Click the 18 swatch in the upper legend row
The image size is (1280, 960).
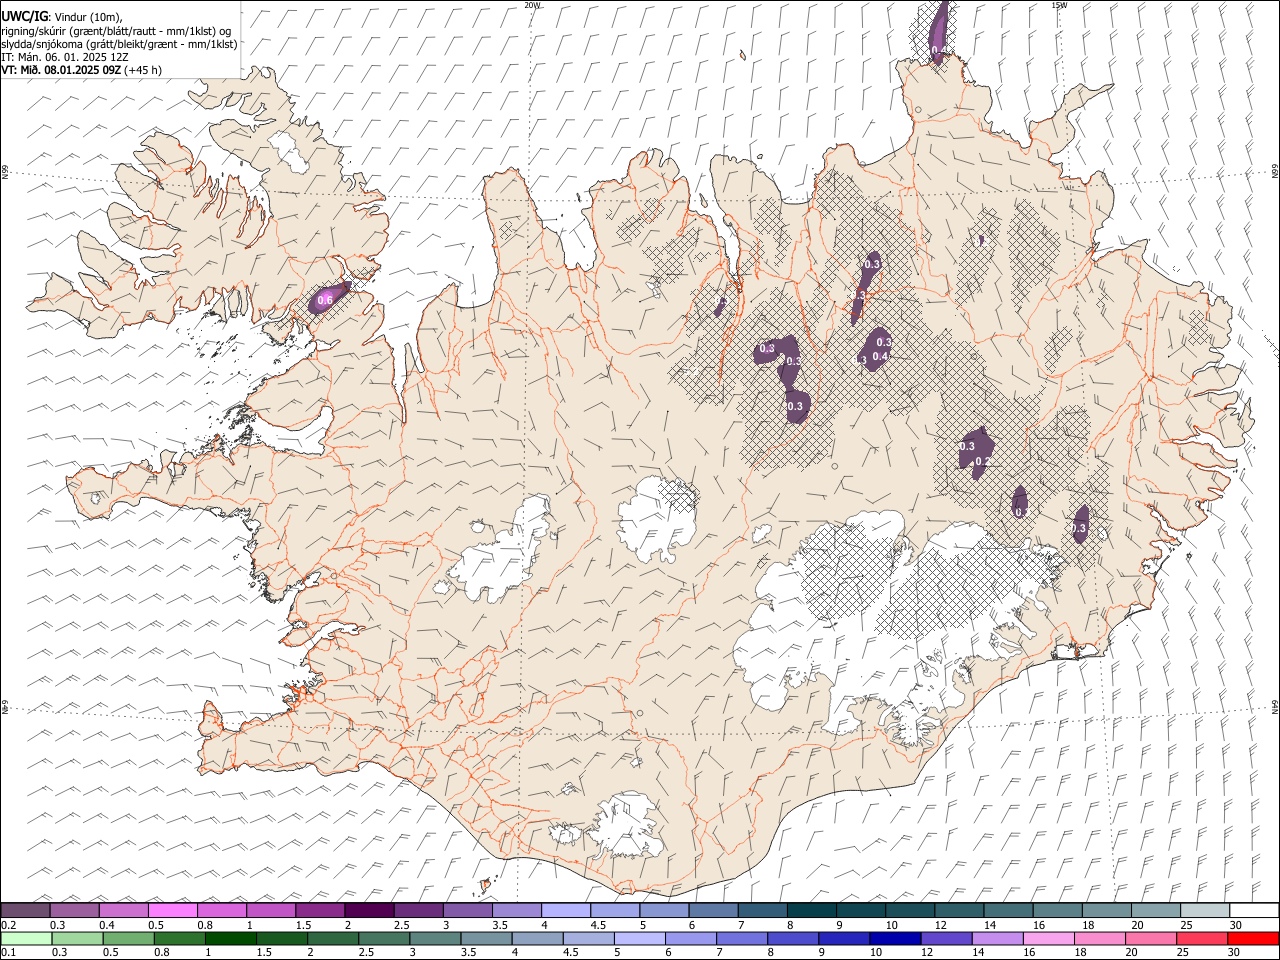click(1106, 910)
